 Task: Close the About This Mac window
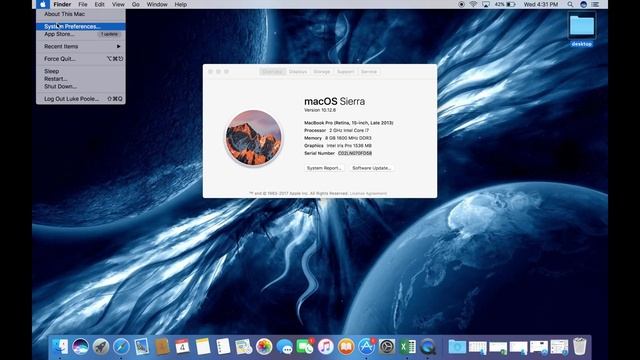(211, 71)
